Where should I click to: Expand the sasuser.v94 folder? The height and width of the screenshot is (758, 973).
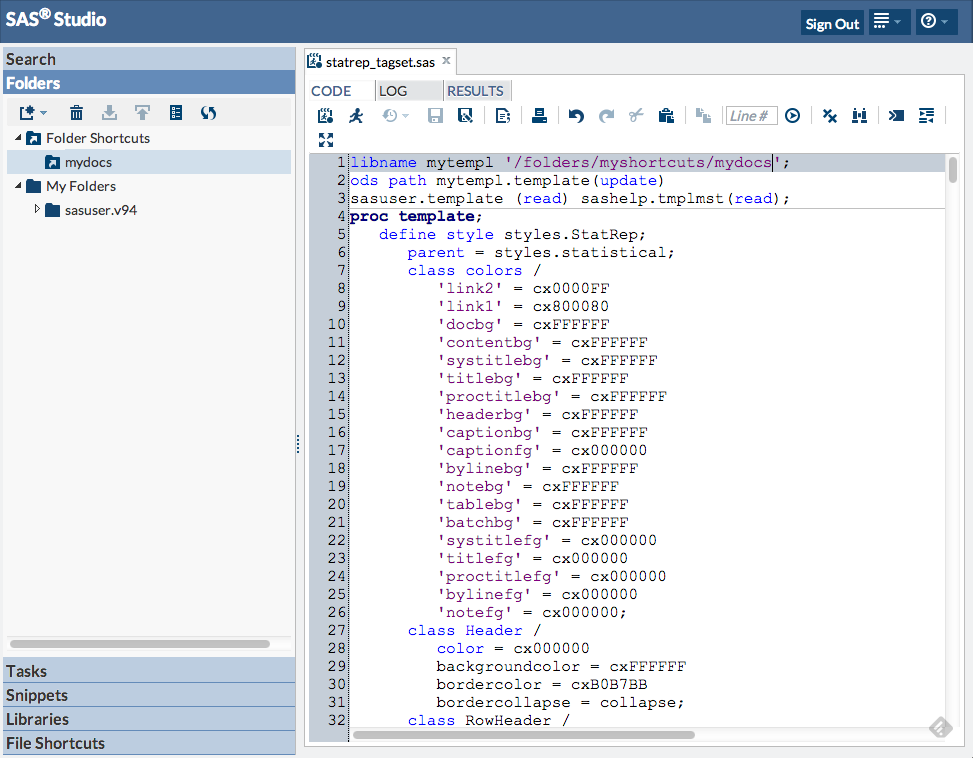click(x=38, y=210)
